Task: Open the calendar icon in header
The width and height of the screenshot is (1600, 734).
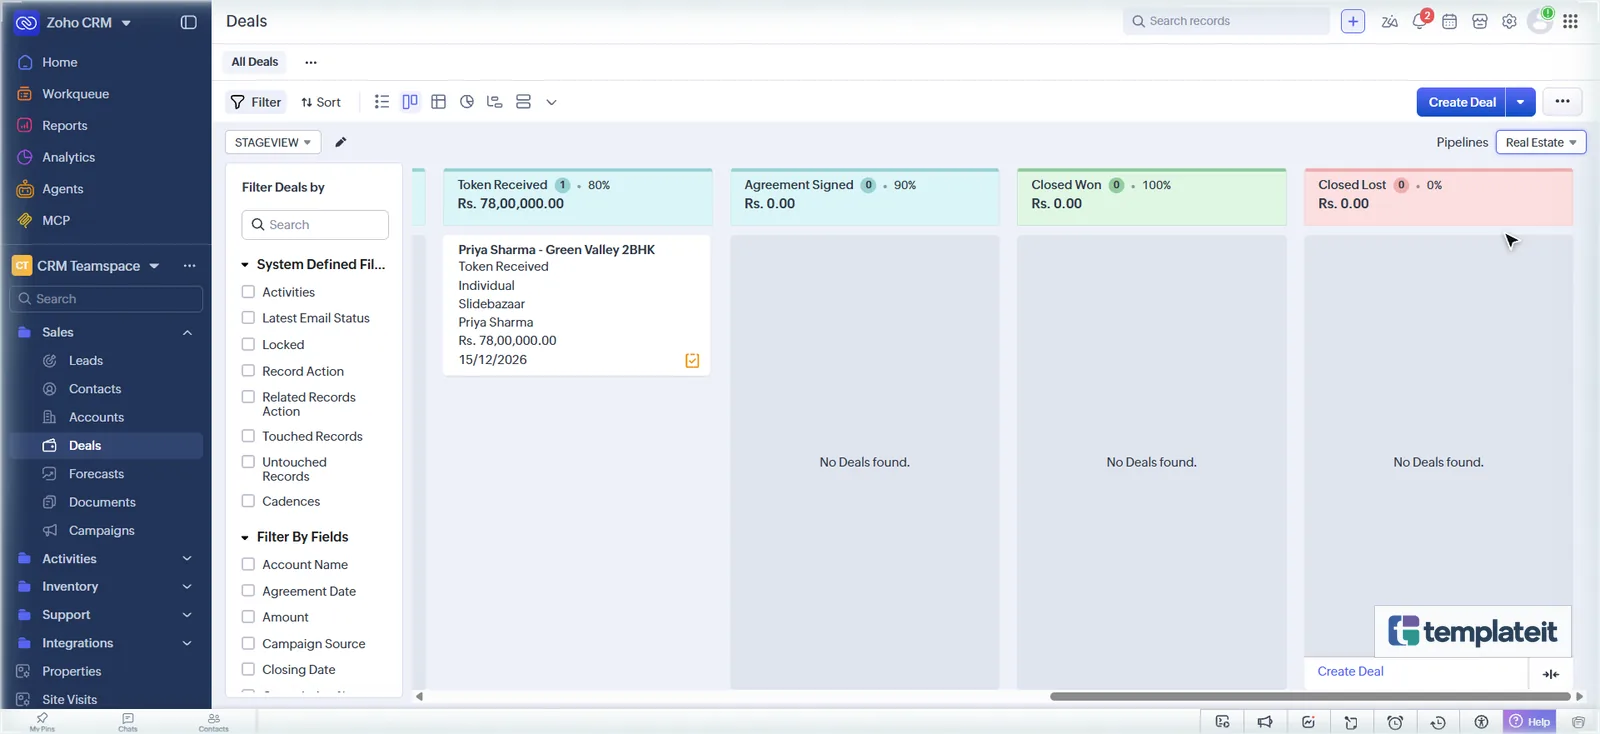Action: click(x=1450, y=21)
